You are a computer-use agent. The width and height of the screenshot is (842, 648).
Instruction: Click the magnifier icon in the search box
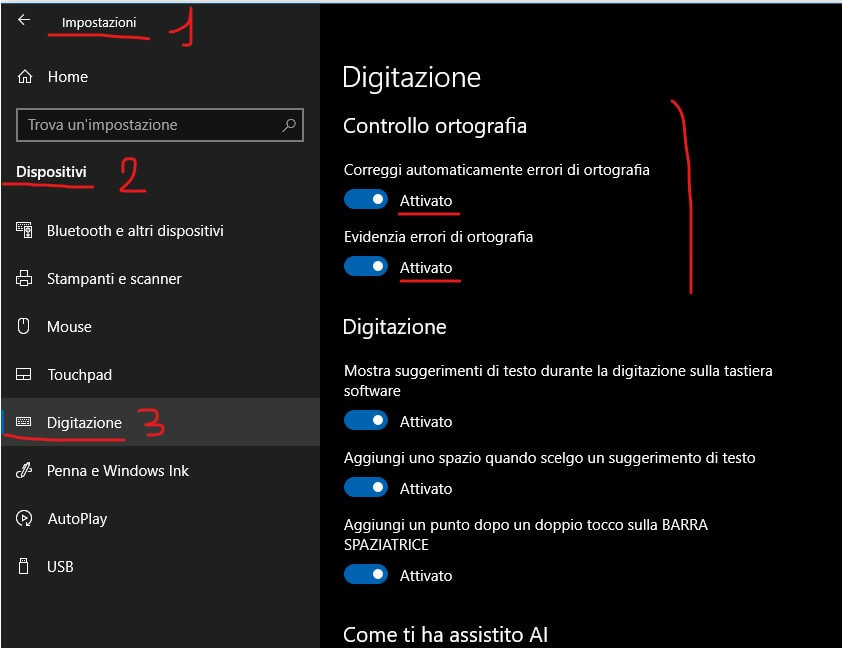[289, 126]
